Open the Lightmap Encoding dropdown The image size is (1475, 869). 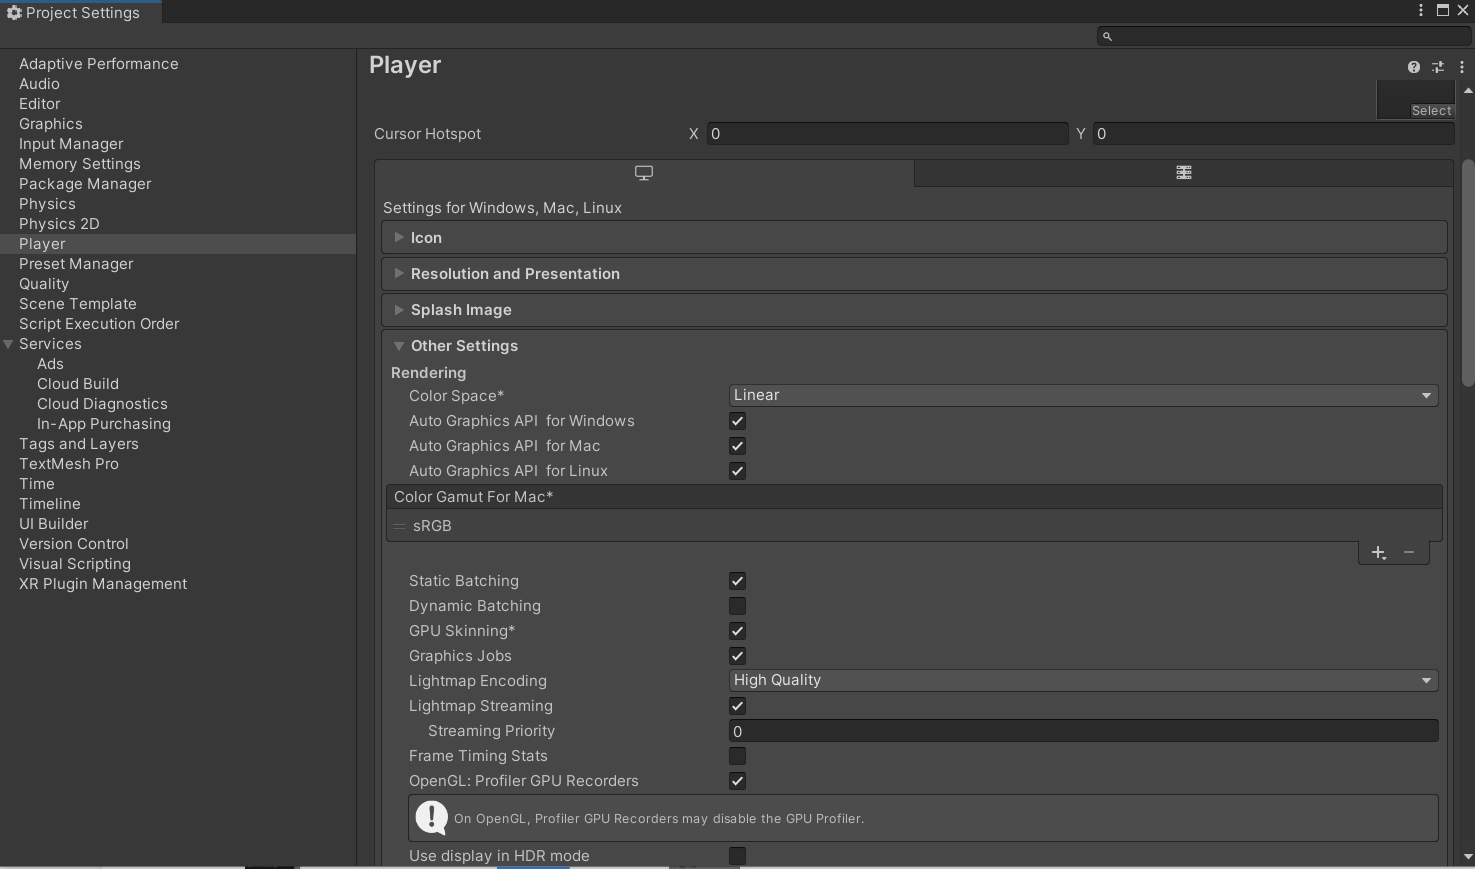[x=1083, y=680]
